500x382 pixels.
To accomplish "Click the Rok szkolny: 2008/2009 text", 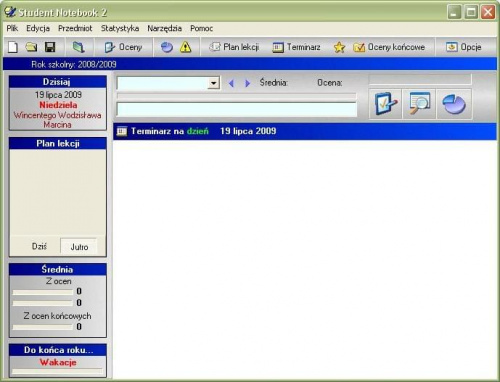I will [74, 64].
